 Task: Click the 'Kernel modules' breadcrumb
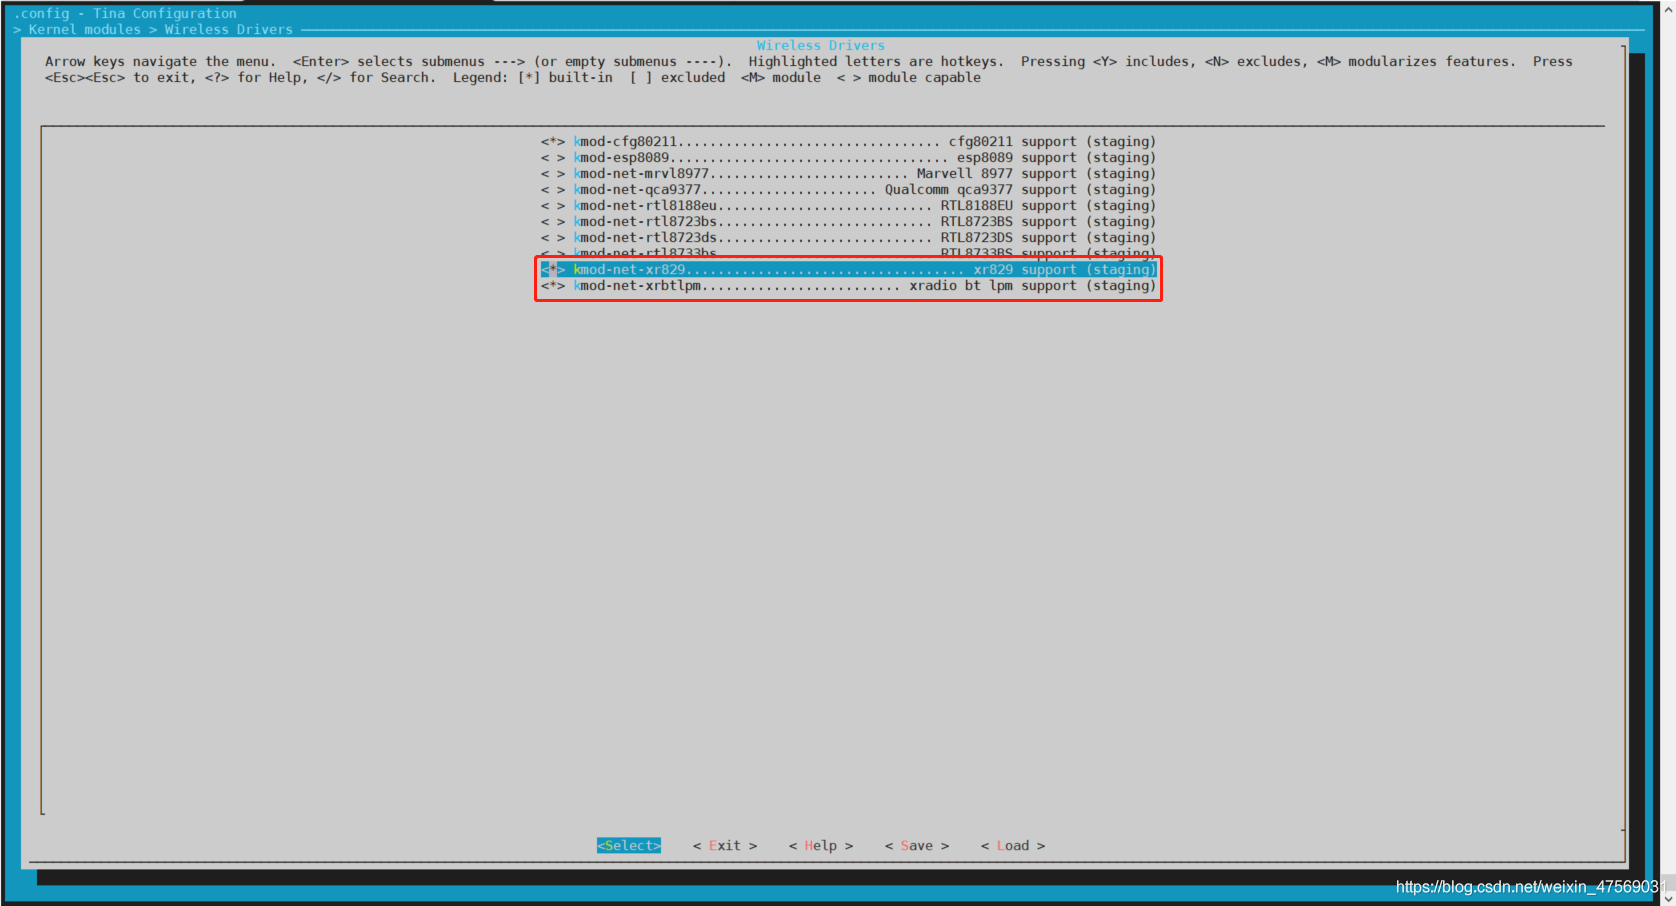coord(85,30)
